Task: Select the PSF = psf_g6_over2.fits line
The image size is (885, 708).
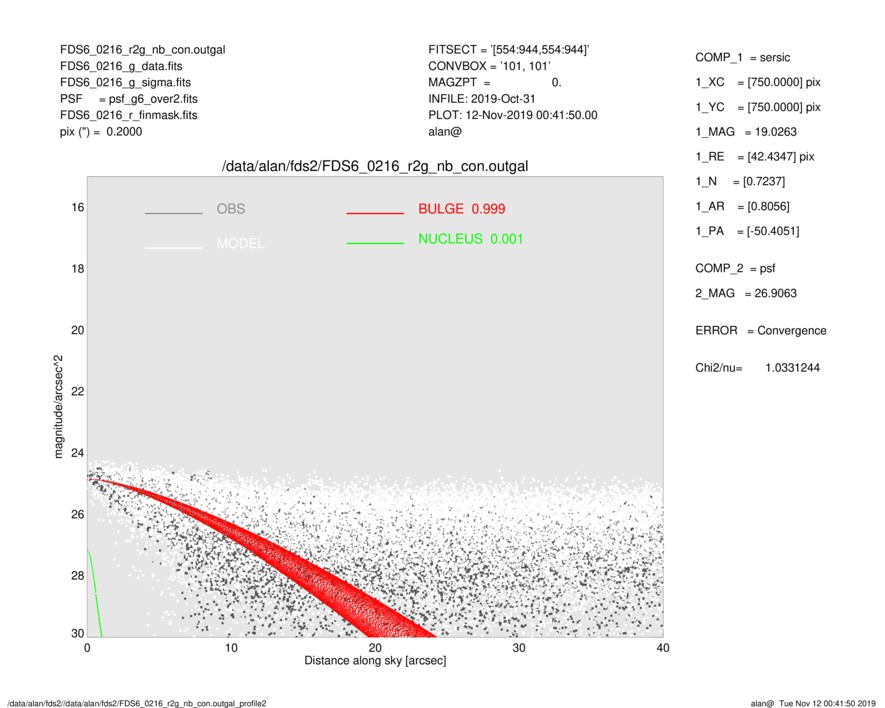Action: (x=129, y=99)
